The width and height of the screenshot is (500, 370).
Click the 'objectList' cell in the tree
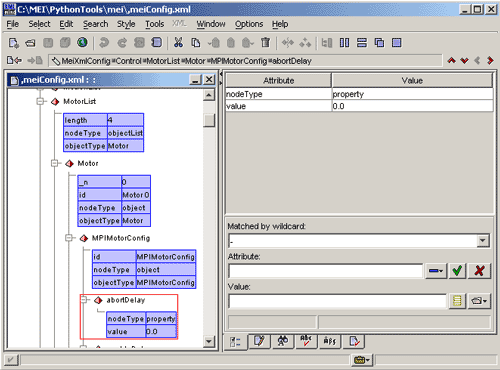(x=126, y=133)
